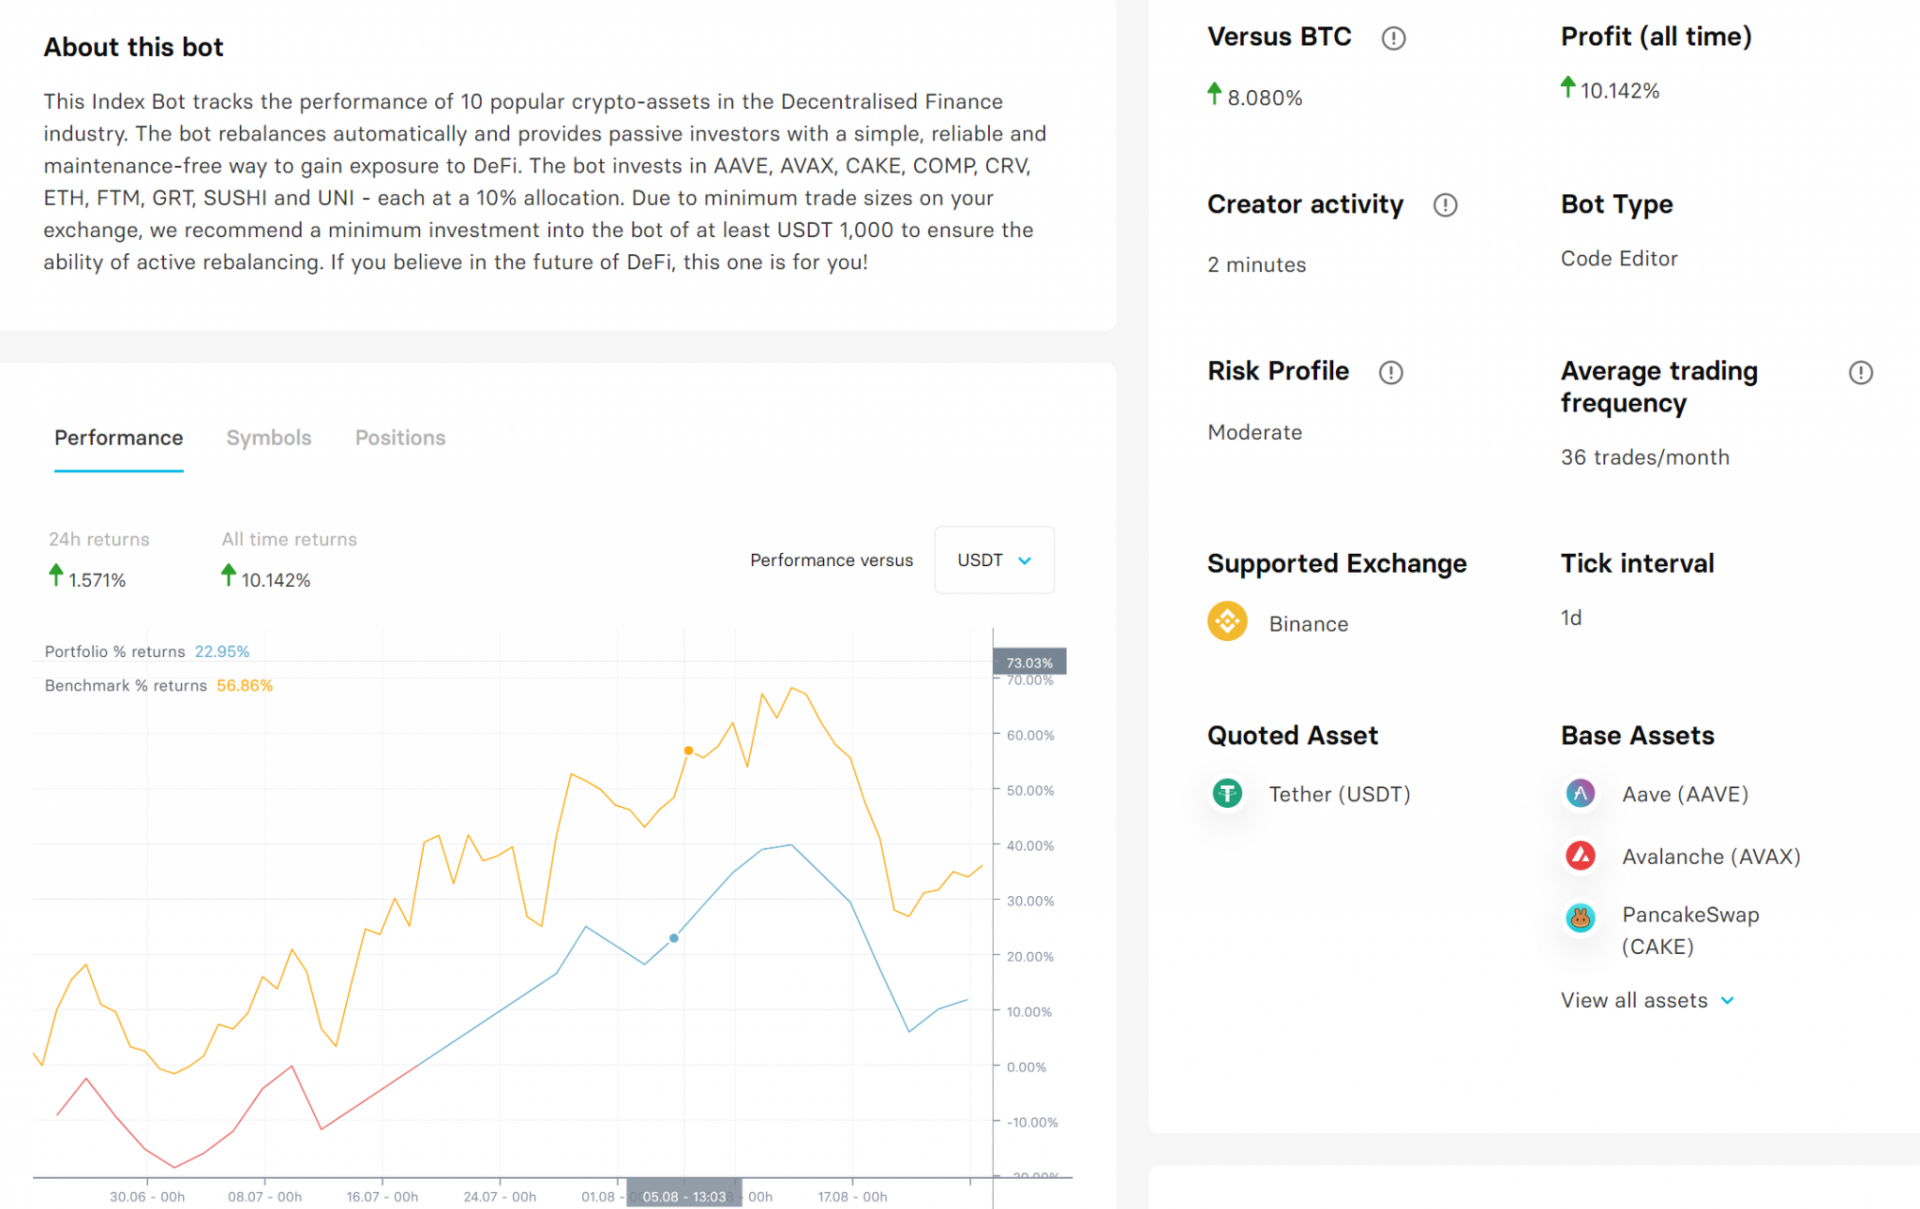Viewport: 1920px width, 1209px height.
Task: Switch to the Symbols tab
Action: (x=268, y=438)
